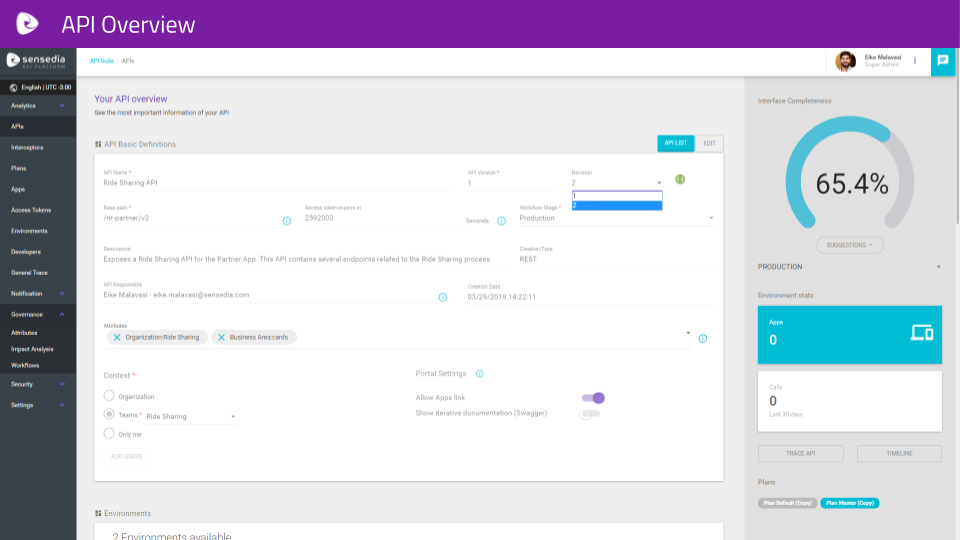Viewport: 960px width, 540px height.
Task: Select the Teams context radio button
Action: pos(109,414)
